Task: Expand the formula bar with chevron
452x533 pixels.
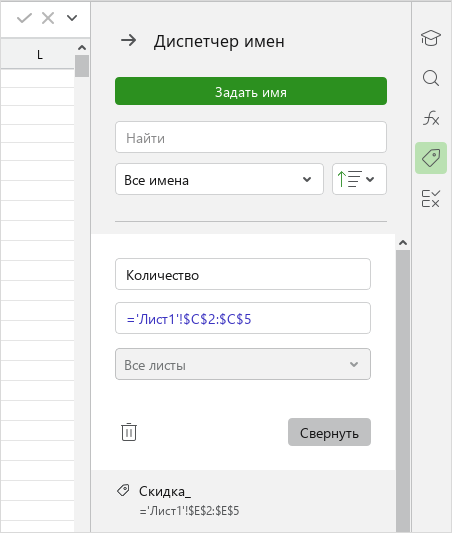Action: [72, 18]
